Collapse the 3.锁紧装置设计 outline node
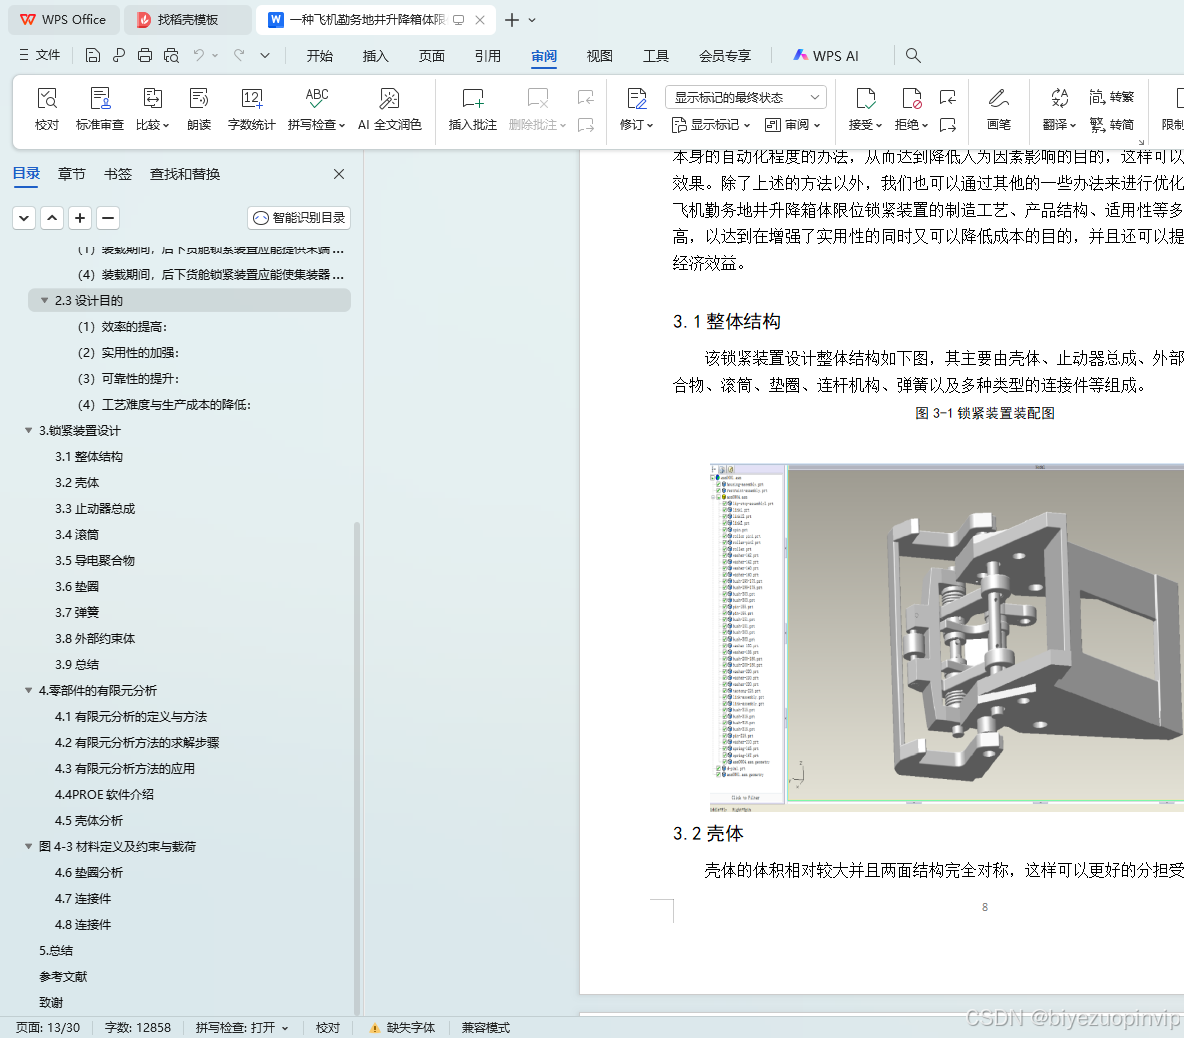 [29, 430]
